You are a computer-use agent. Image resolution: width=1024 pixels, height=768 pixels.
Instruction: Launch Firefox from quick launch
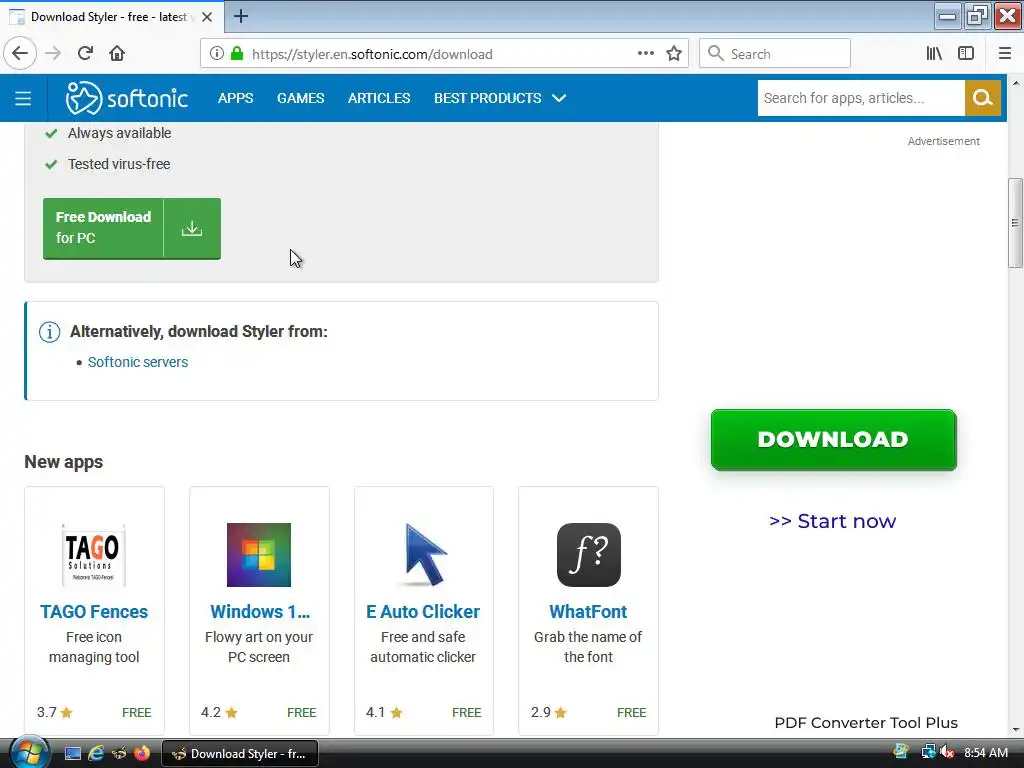[x=142, y=754]
